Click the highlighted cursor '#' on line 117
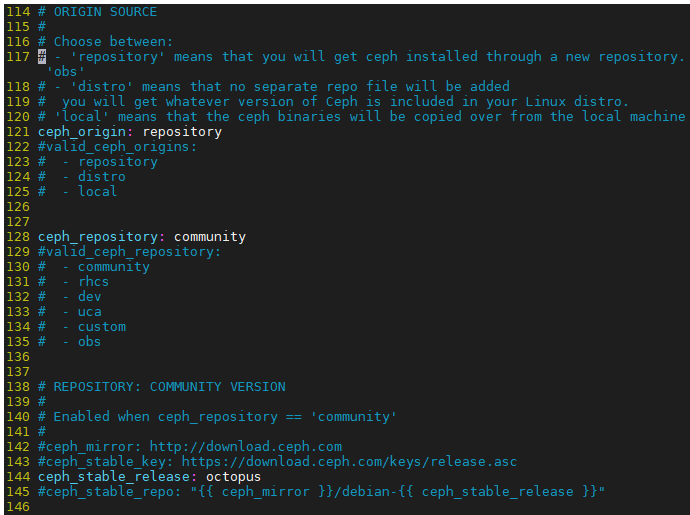 pyautogui.click(x=42, y=57)
